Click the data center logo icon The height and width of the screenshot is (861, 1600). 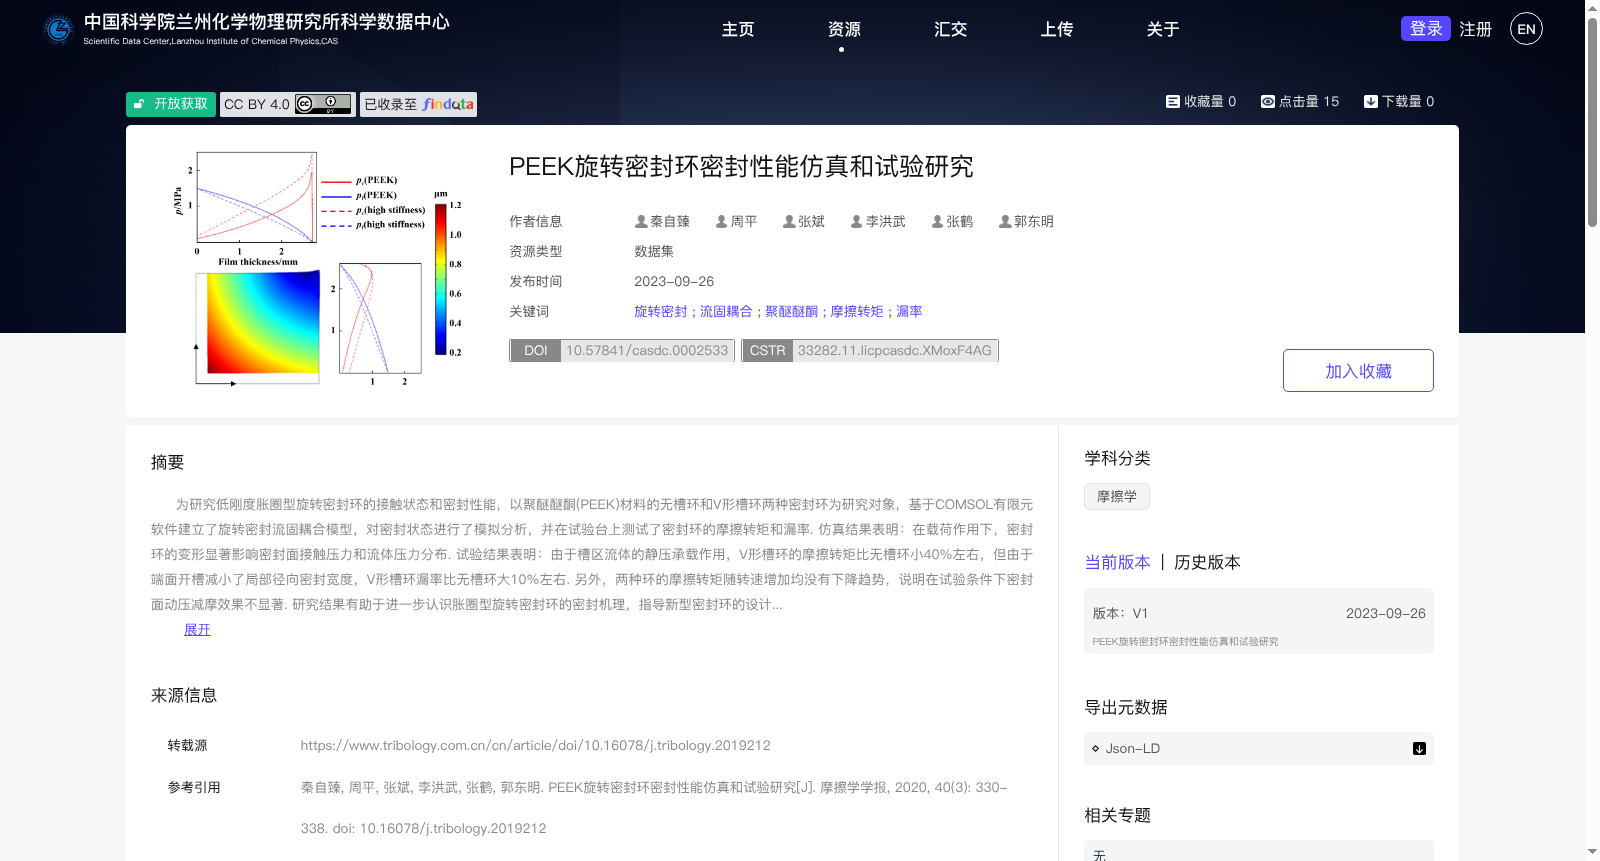(59, 29)
